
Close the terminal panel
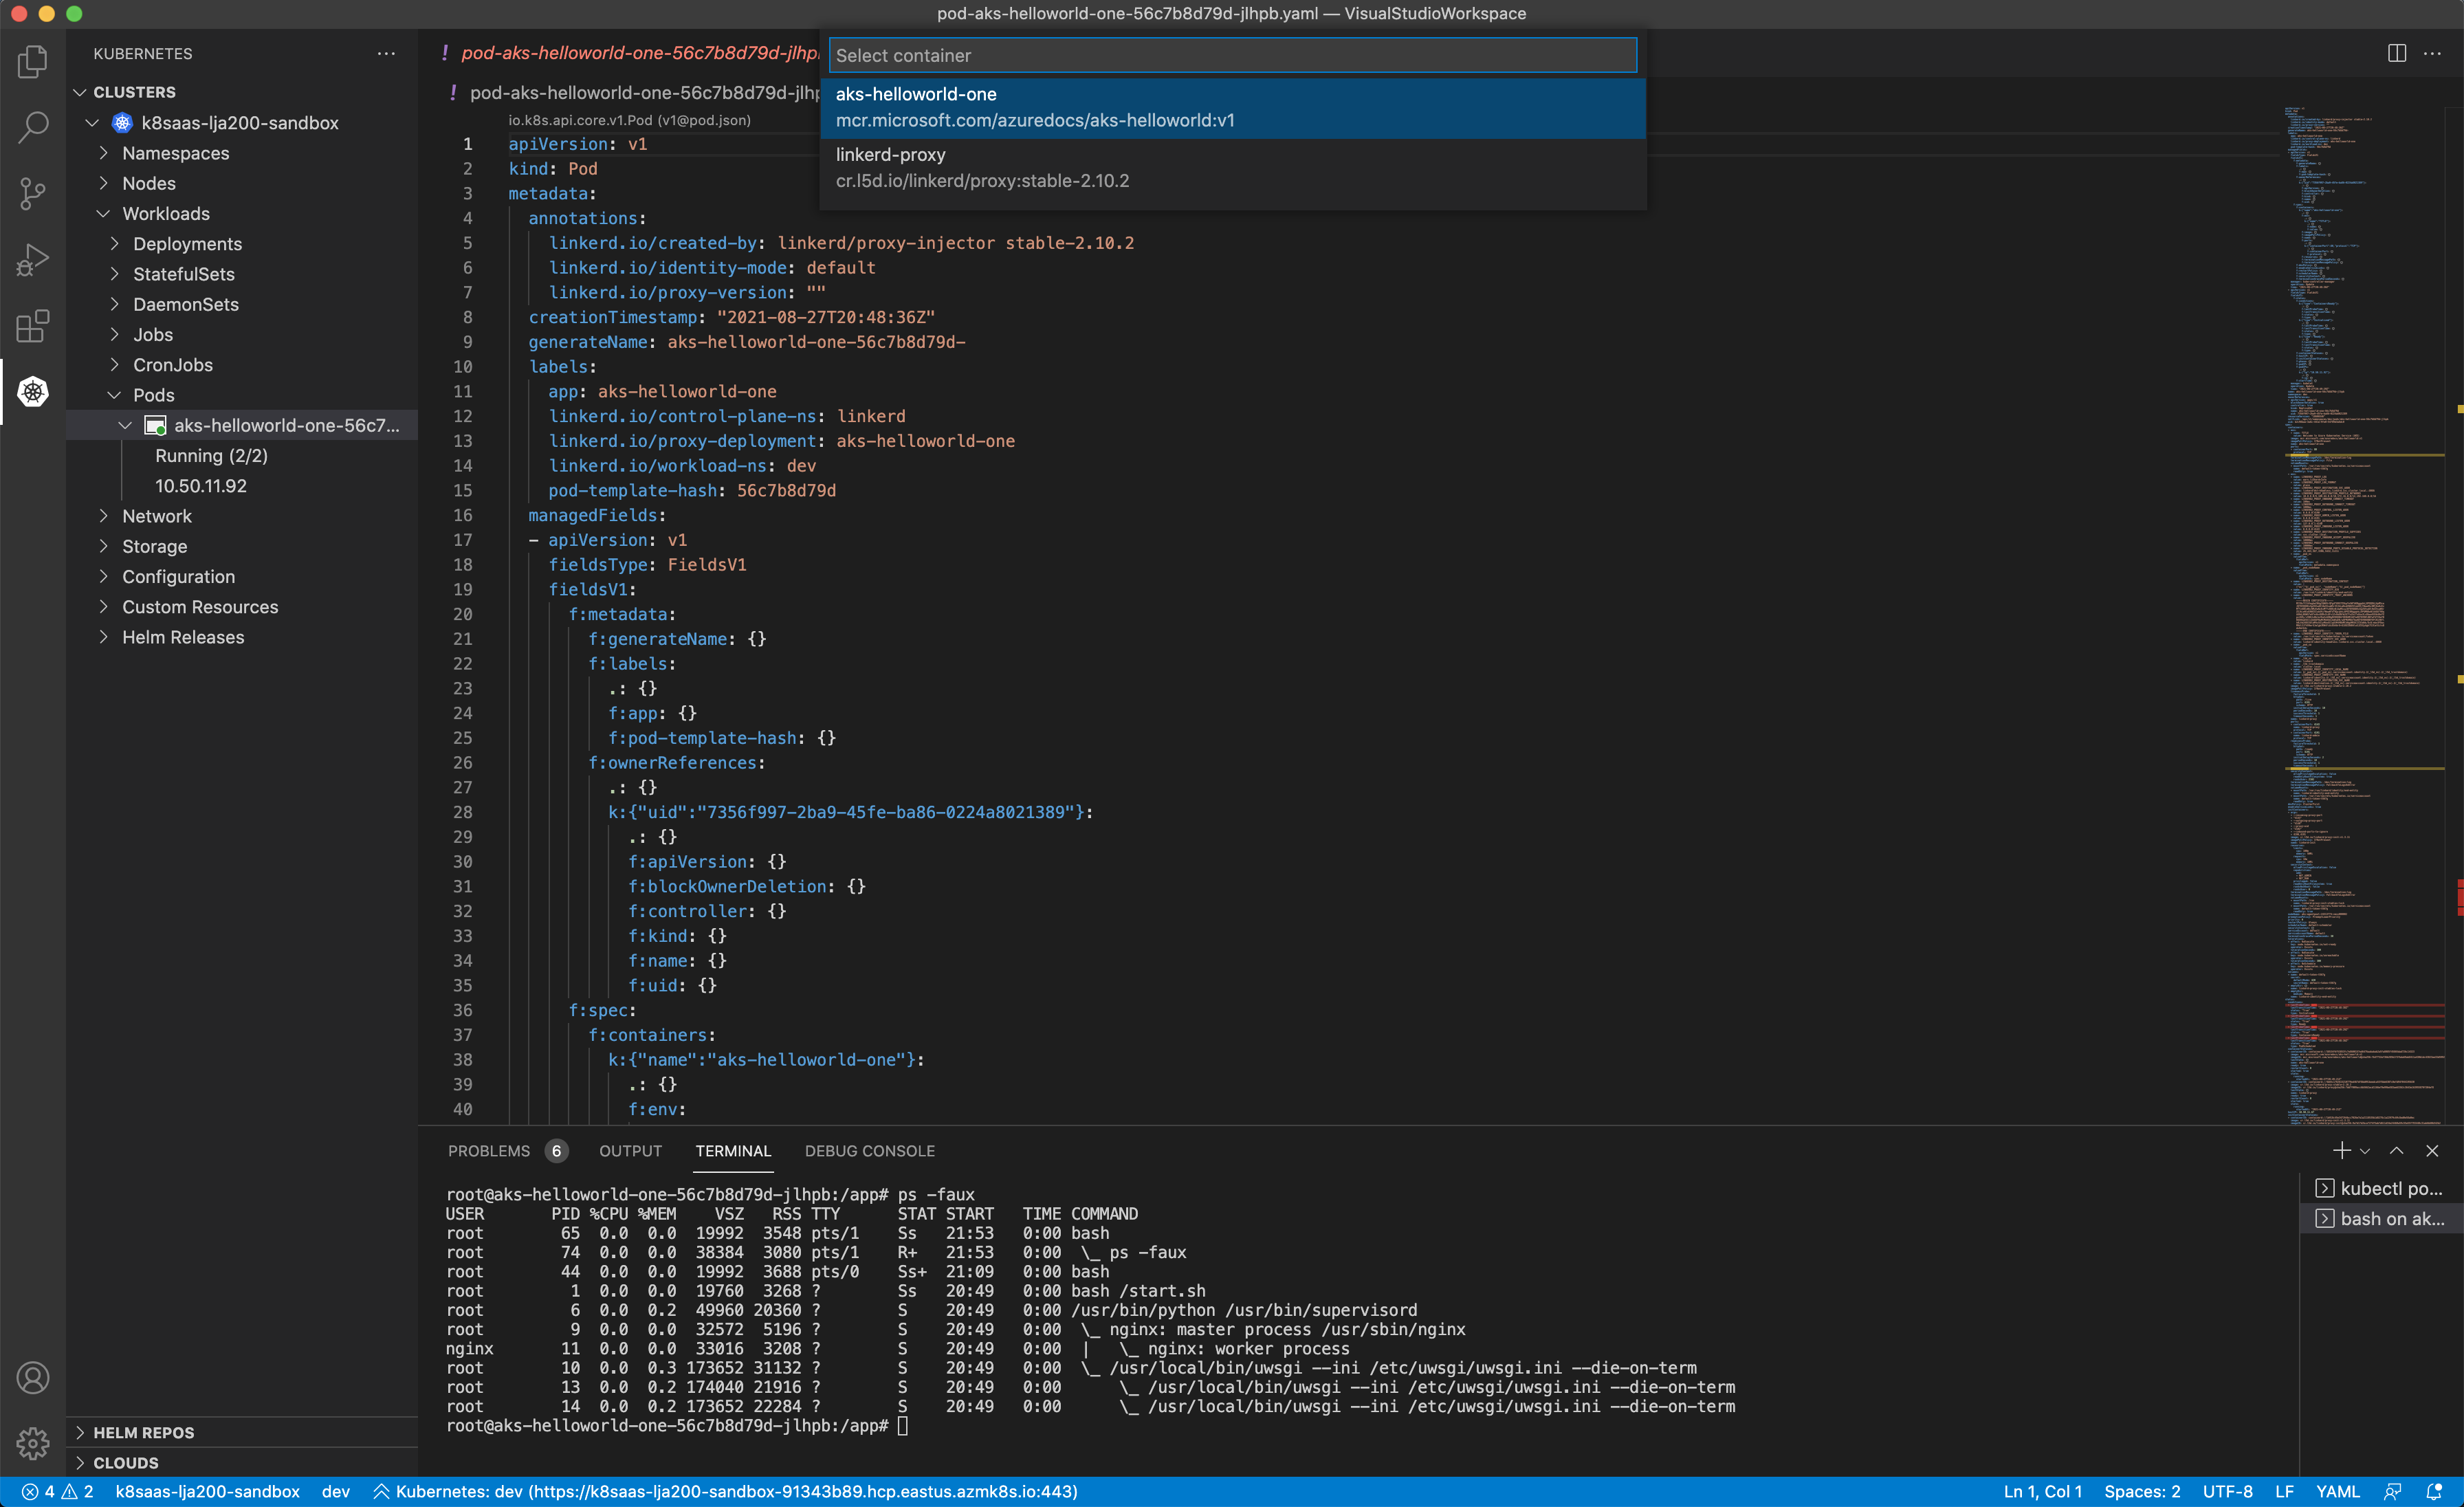coord(2432,1151)
